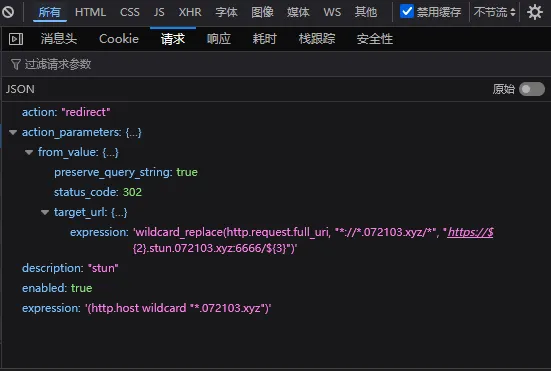The width and height of the screenshot is (551, 371).
Task: Enable the 原始 raw toggle
Action: point(532,89)
